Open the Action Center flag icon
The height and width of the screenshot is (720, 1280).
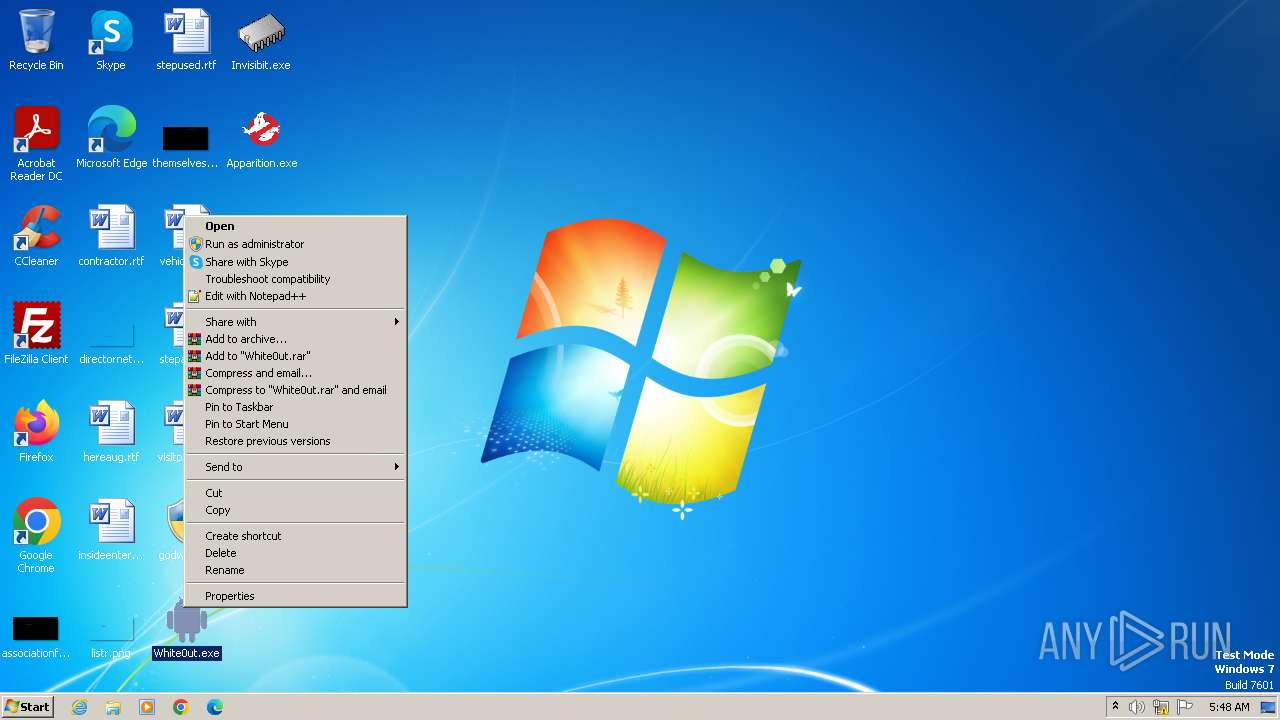click(x=1185, y=707)
